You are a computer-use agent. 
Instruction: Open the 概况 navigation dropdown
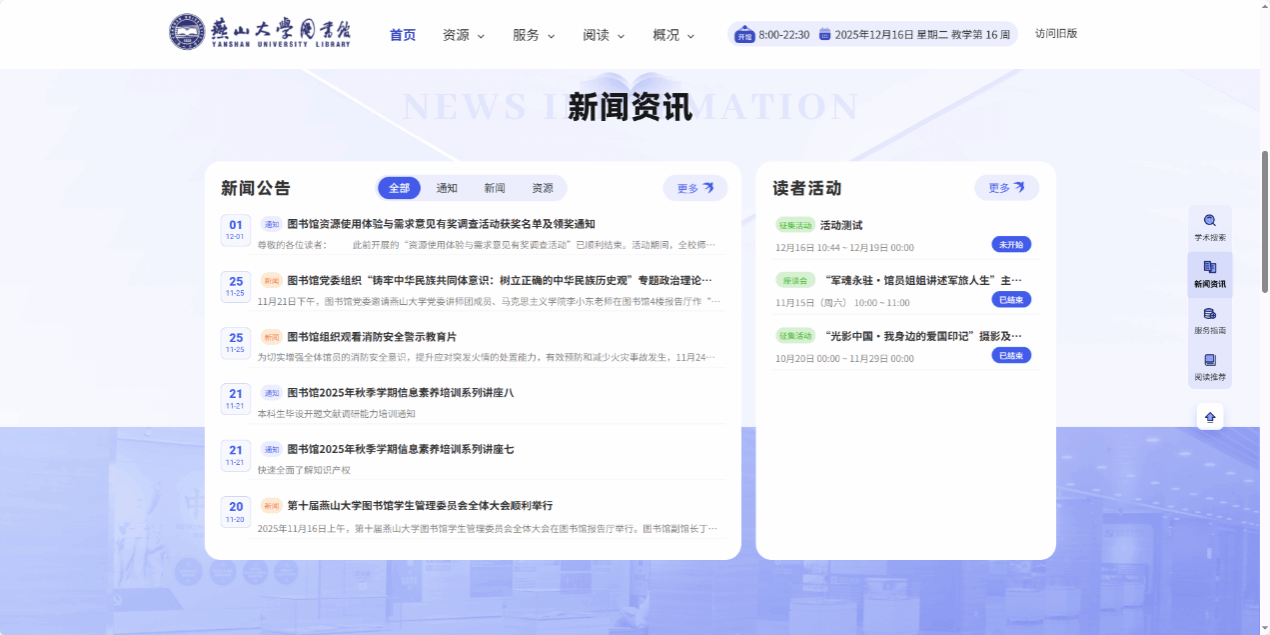click(673, 35)
